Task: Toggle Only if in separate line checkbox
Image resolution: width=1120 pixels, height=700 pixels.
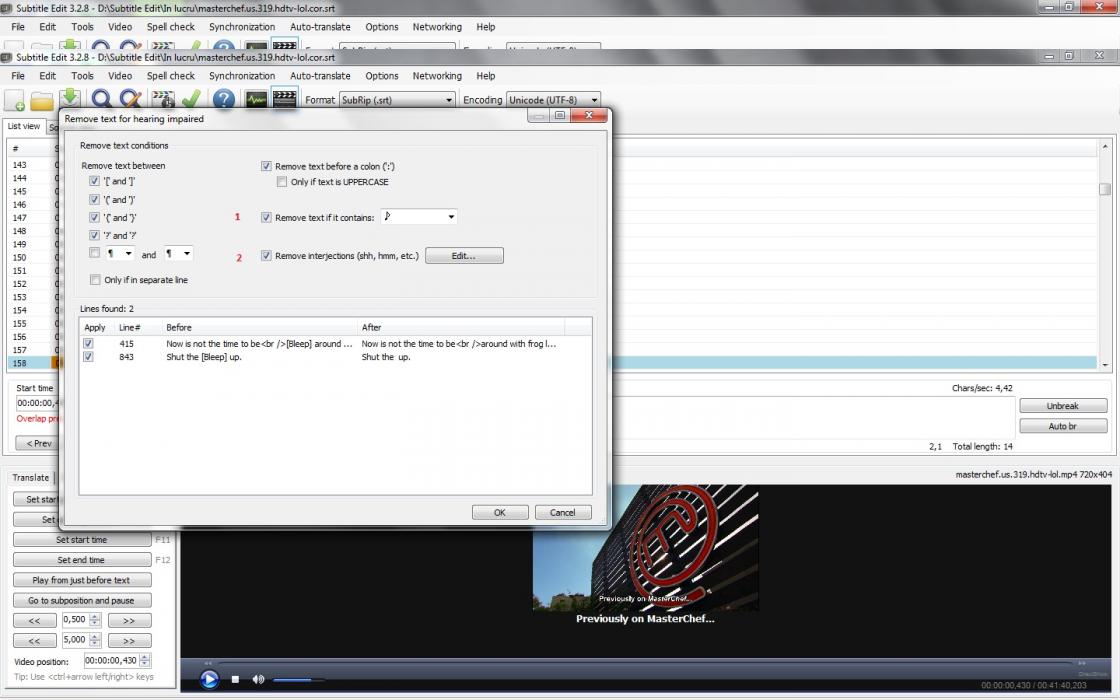Action: pyautogui.click(x=96, y=280)
